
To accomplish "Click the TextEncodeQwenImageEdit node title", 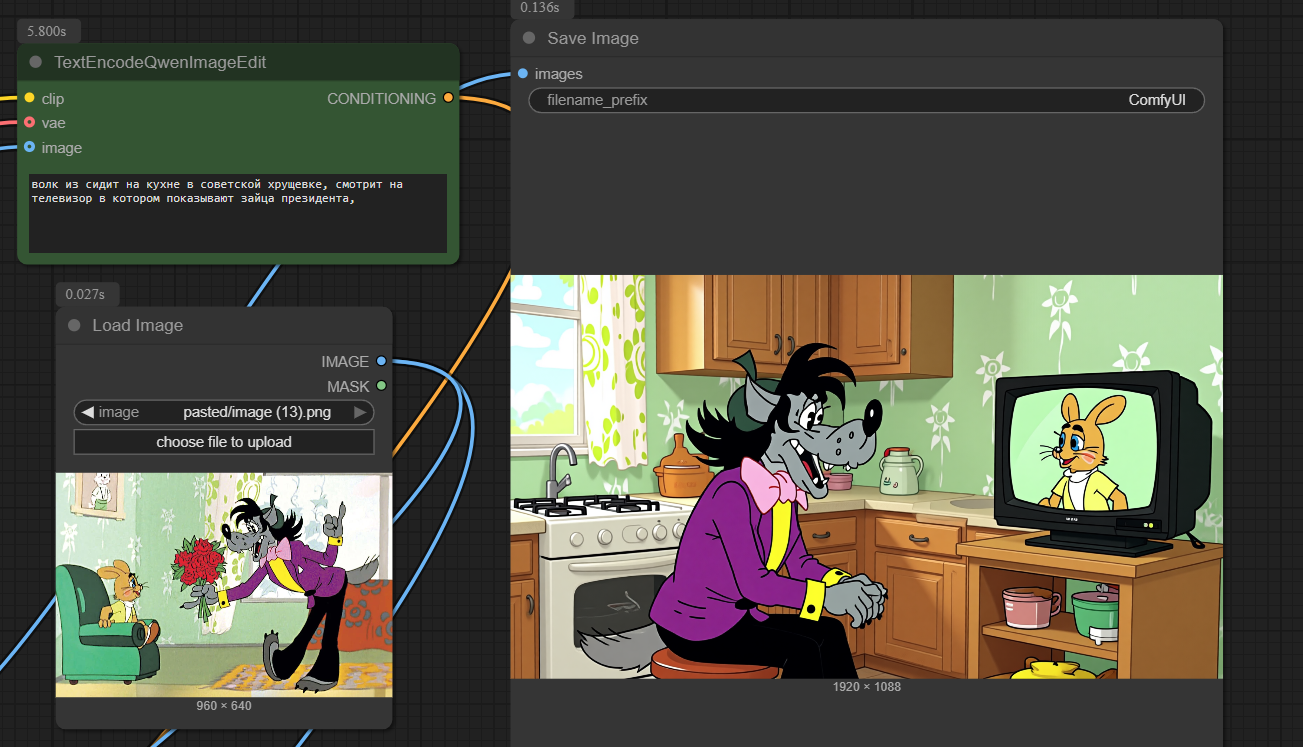I will (160, 62).
